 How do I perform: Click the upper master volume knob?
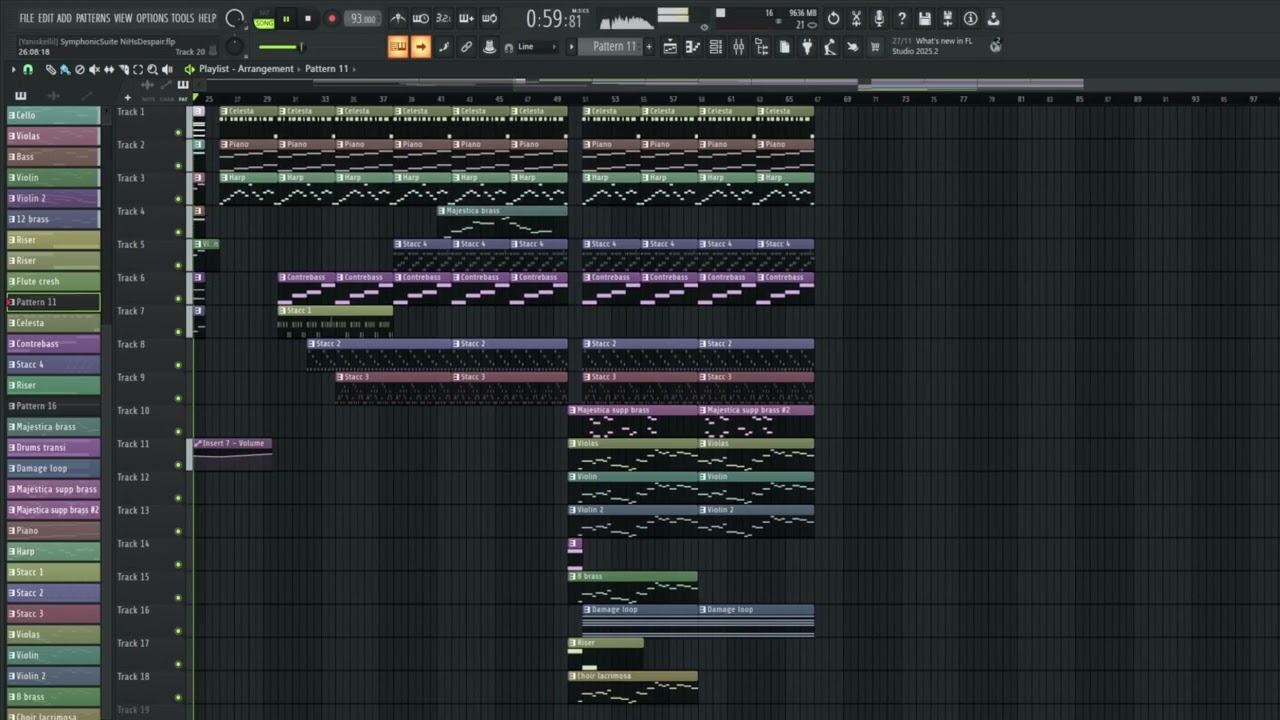(235, 18)
